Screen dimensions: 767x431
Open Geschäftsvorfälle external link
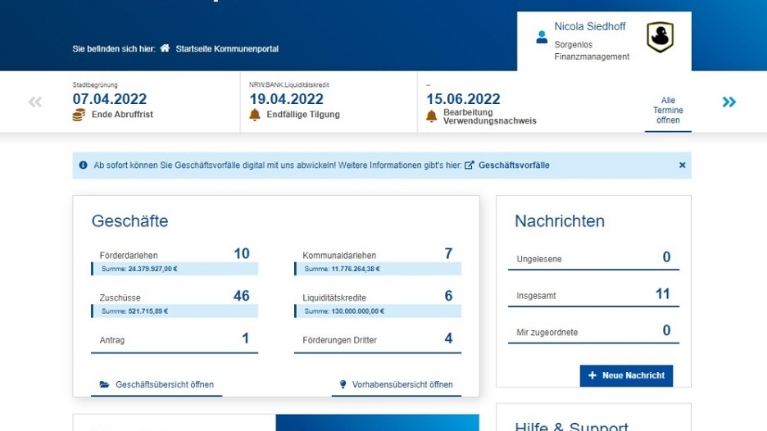coord(514,165)
